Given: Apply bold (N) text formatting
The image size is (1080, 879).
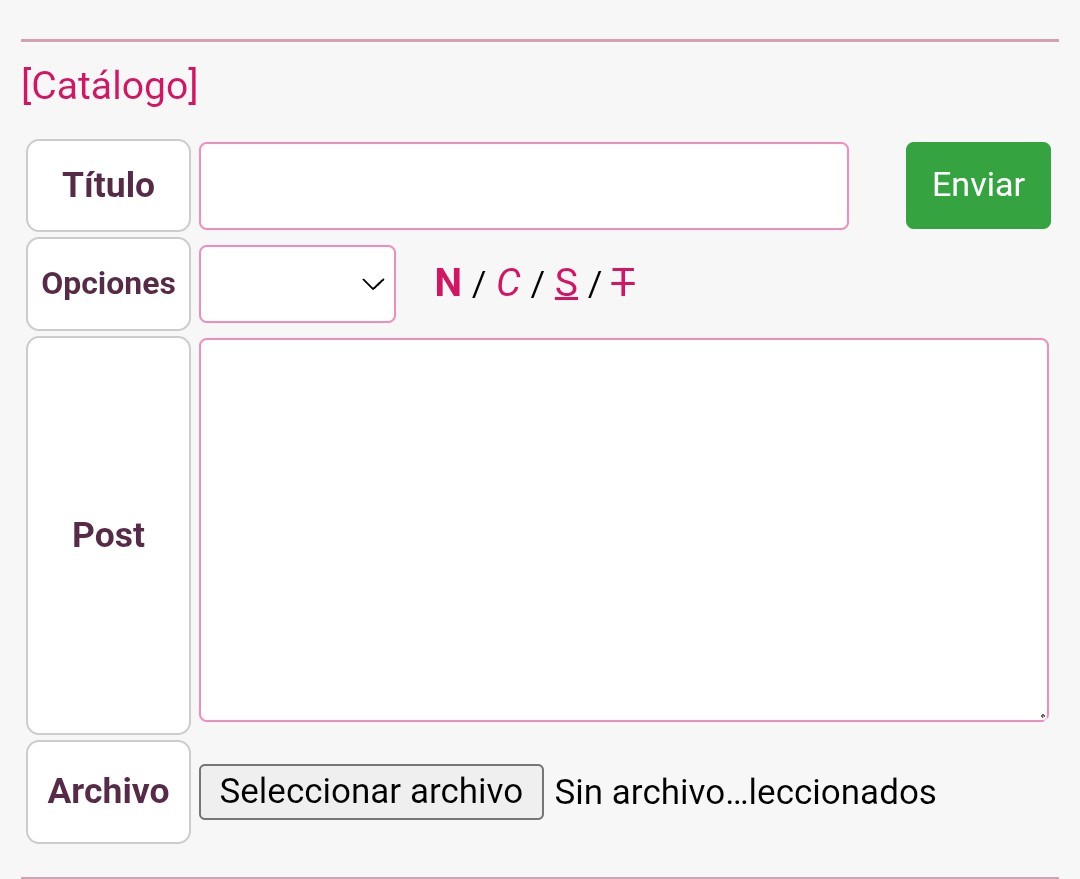Looking at the screenshot, I should pyautogui.click(x=448, y=284).
